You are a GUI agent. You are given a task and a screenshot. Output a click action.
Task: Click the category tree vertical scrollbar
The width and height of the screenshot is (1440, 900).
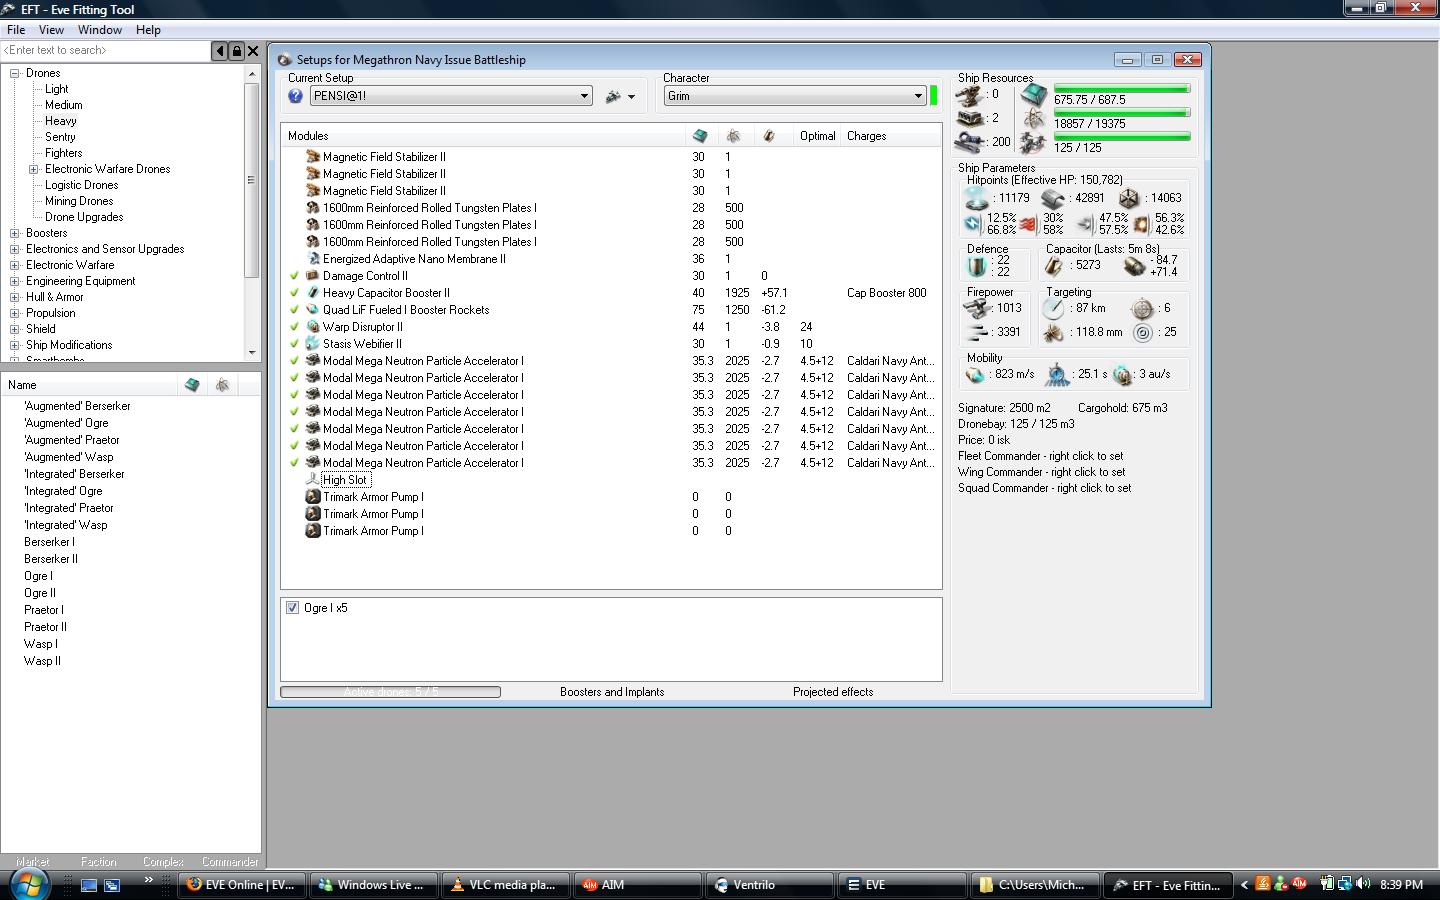(x=251, y=212)
